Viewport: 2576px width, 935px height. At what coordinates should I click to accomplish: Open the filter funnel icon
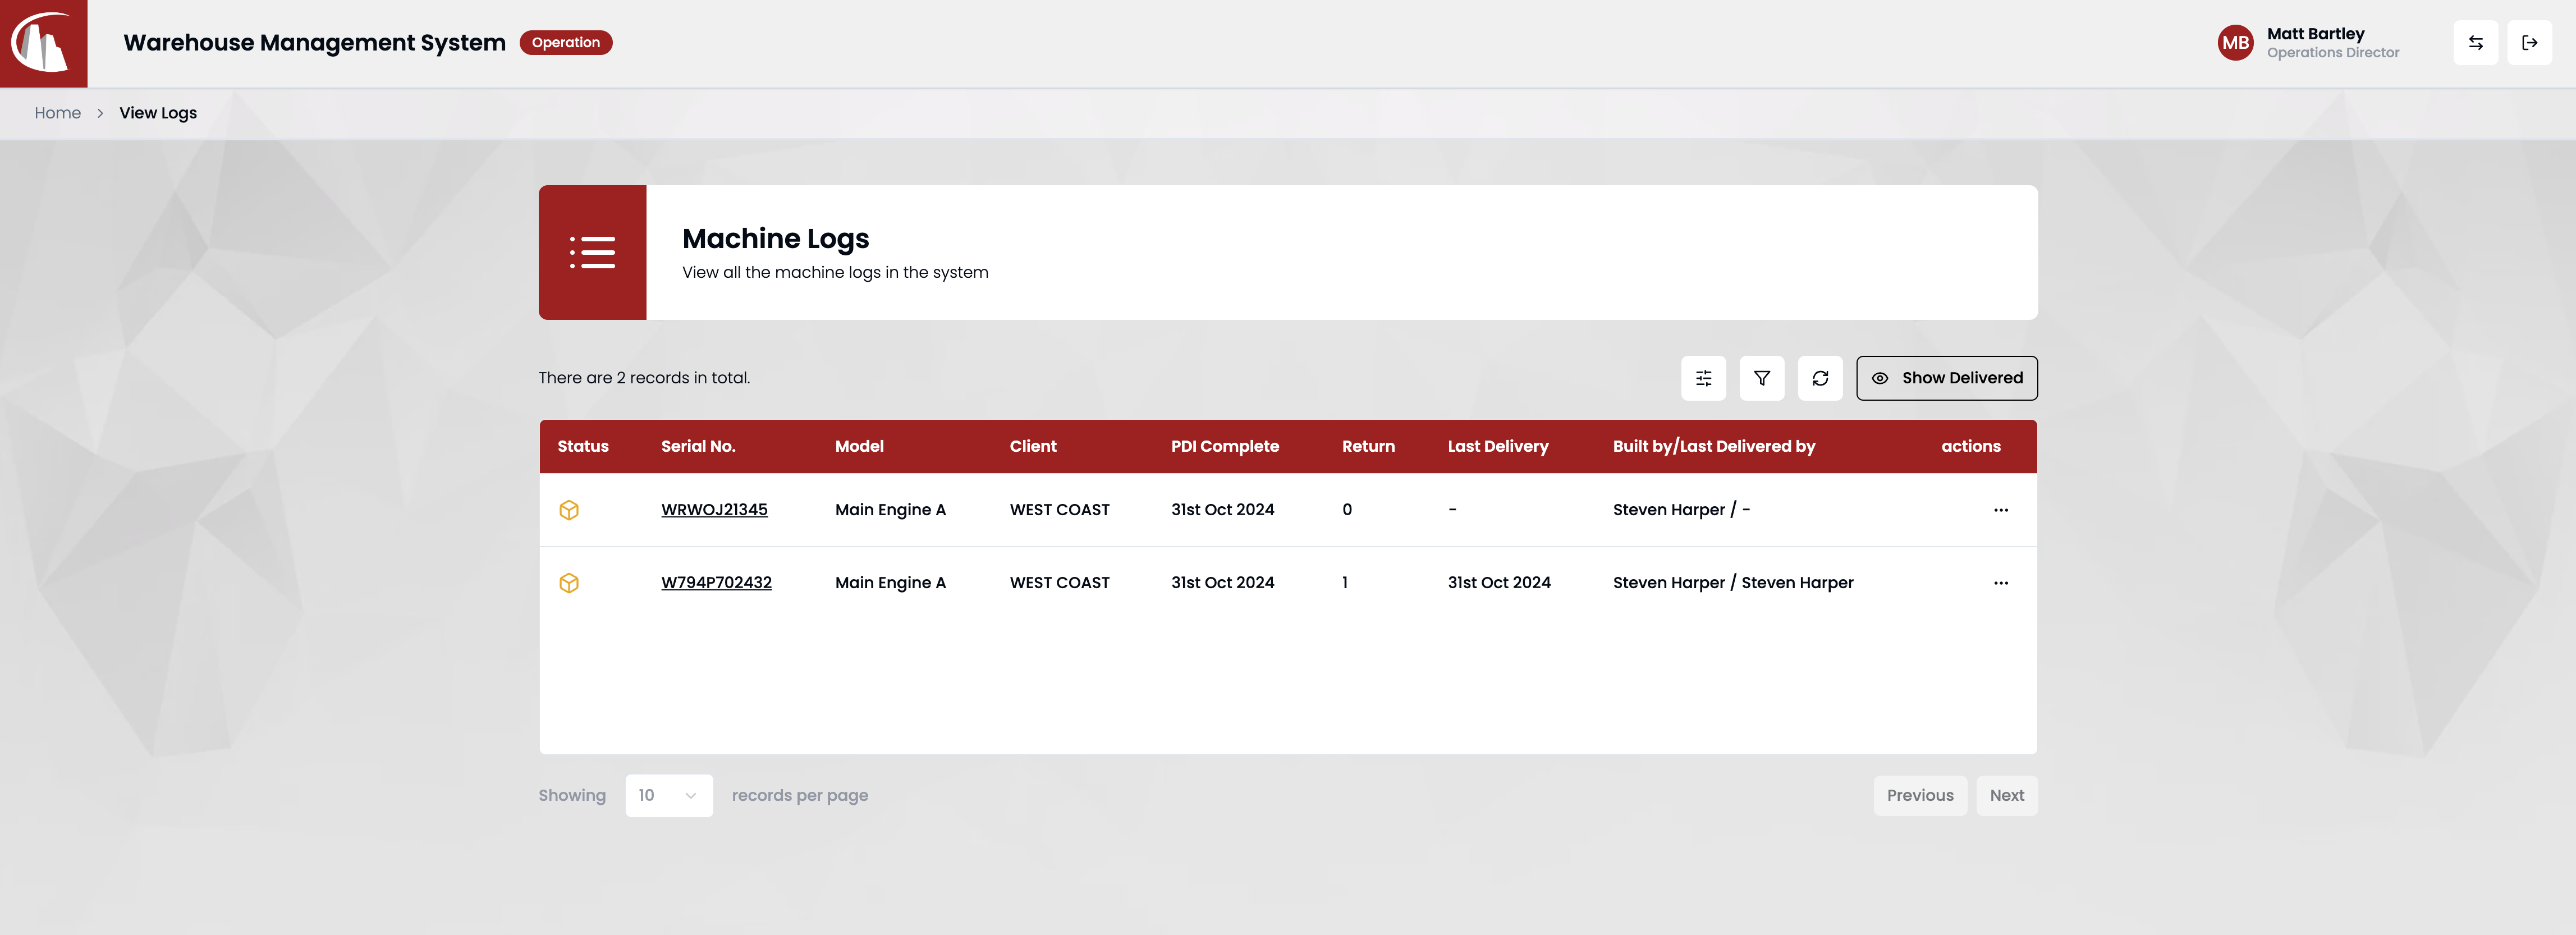1762,378
